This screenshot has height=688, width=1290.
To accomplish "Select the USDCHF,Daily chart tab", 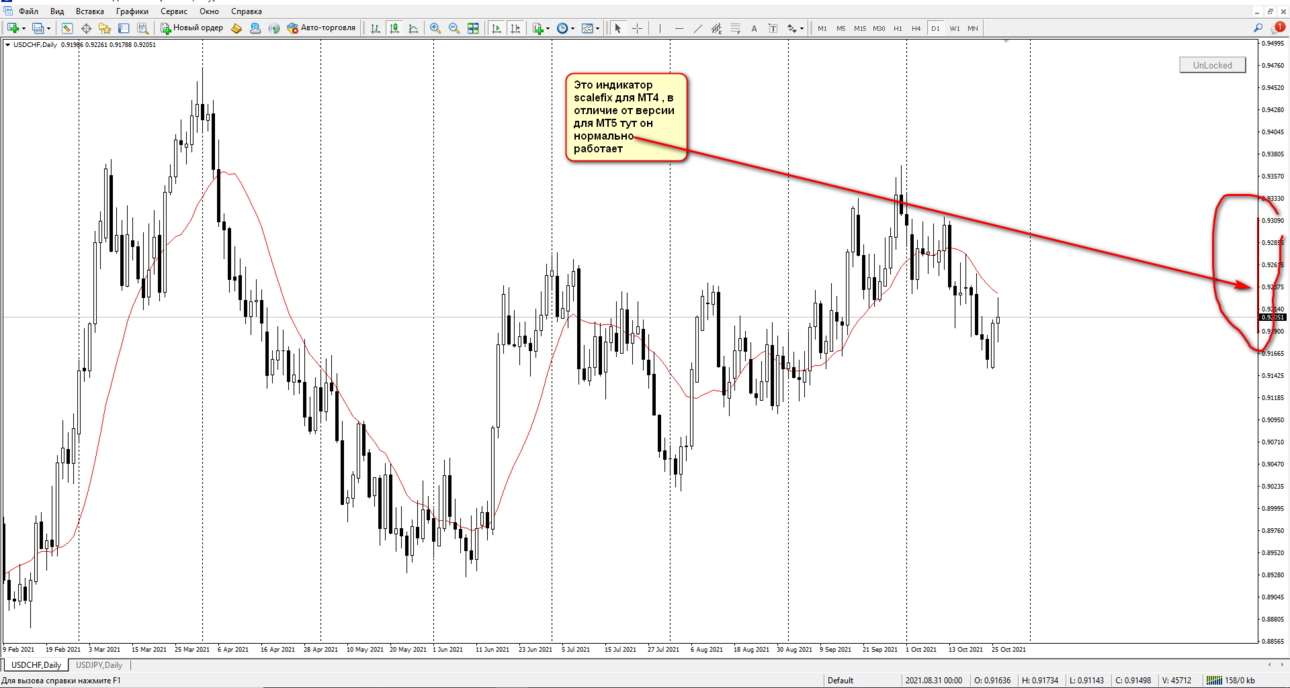I will (36, 665).
